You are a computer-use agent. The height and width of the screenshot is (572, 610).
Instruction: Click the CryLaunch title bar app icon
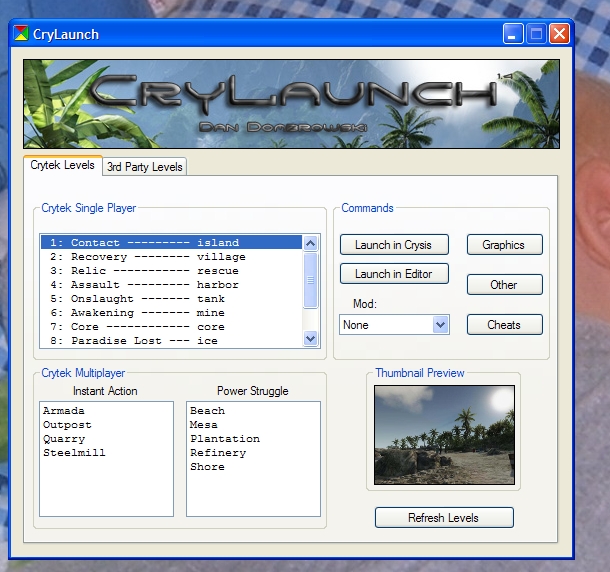point(21,34)
